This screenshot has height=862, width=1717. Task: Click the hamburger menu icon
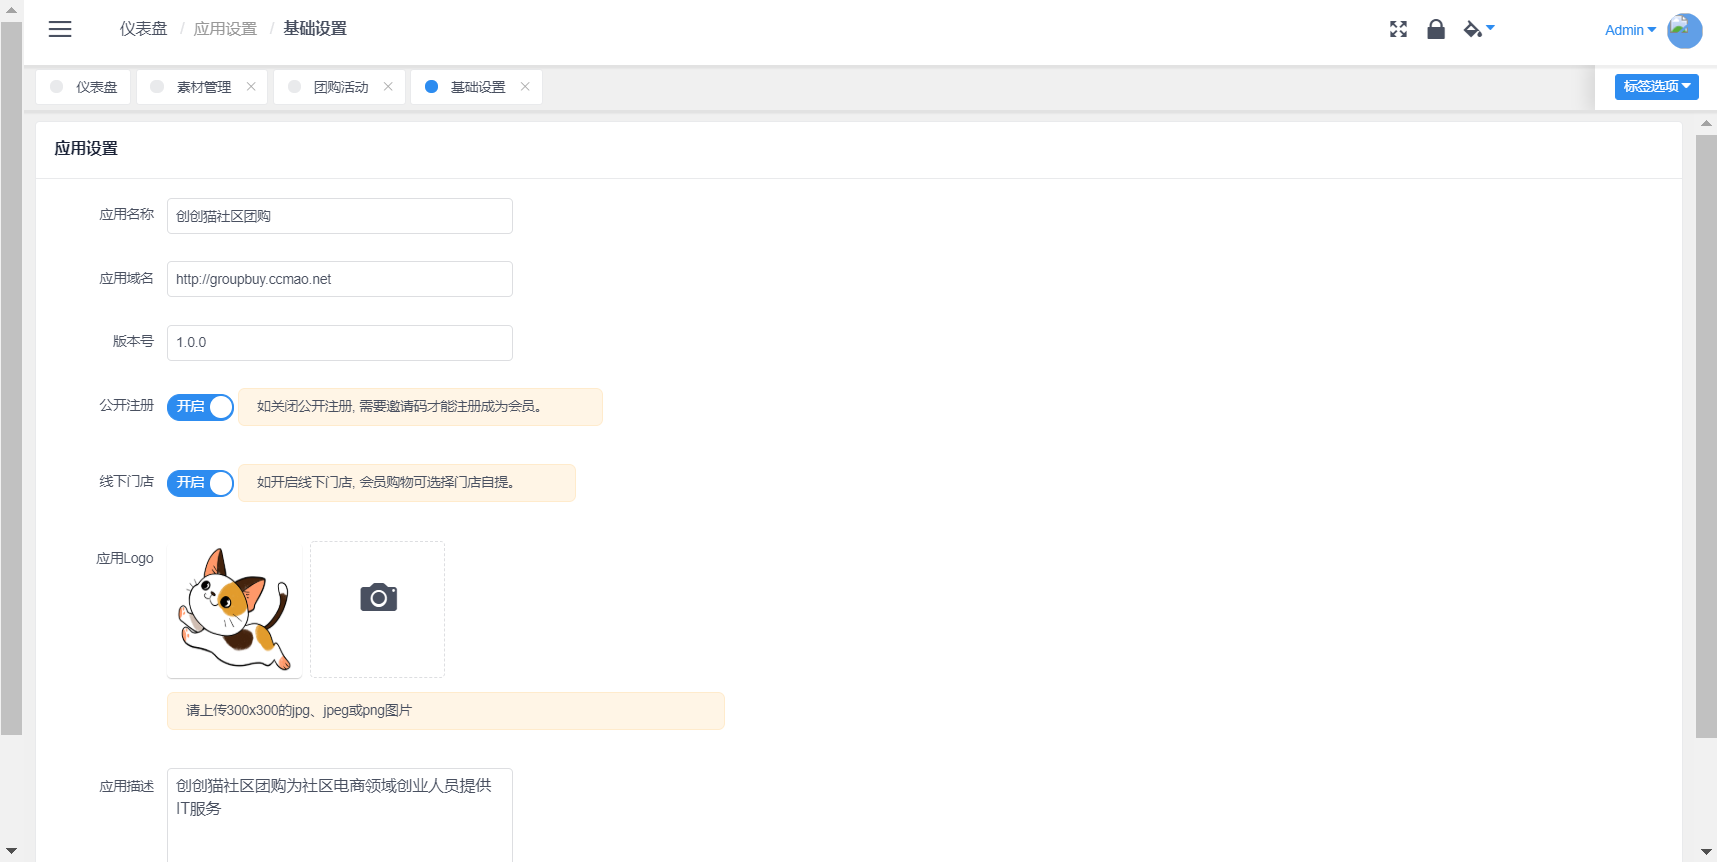(60, 29)
